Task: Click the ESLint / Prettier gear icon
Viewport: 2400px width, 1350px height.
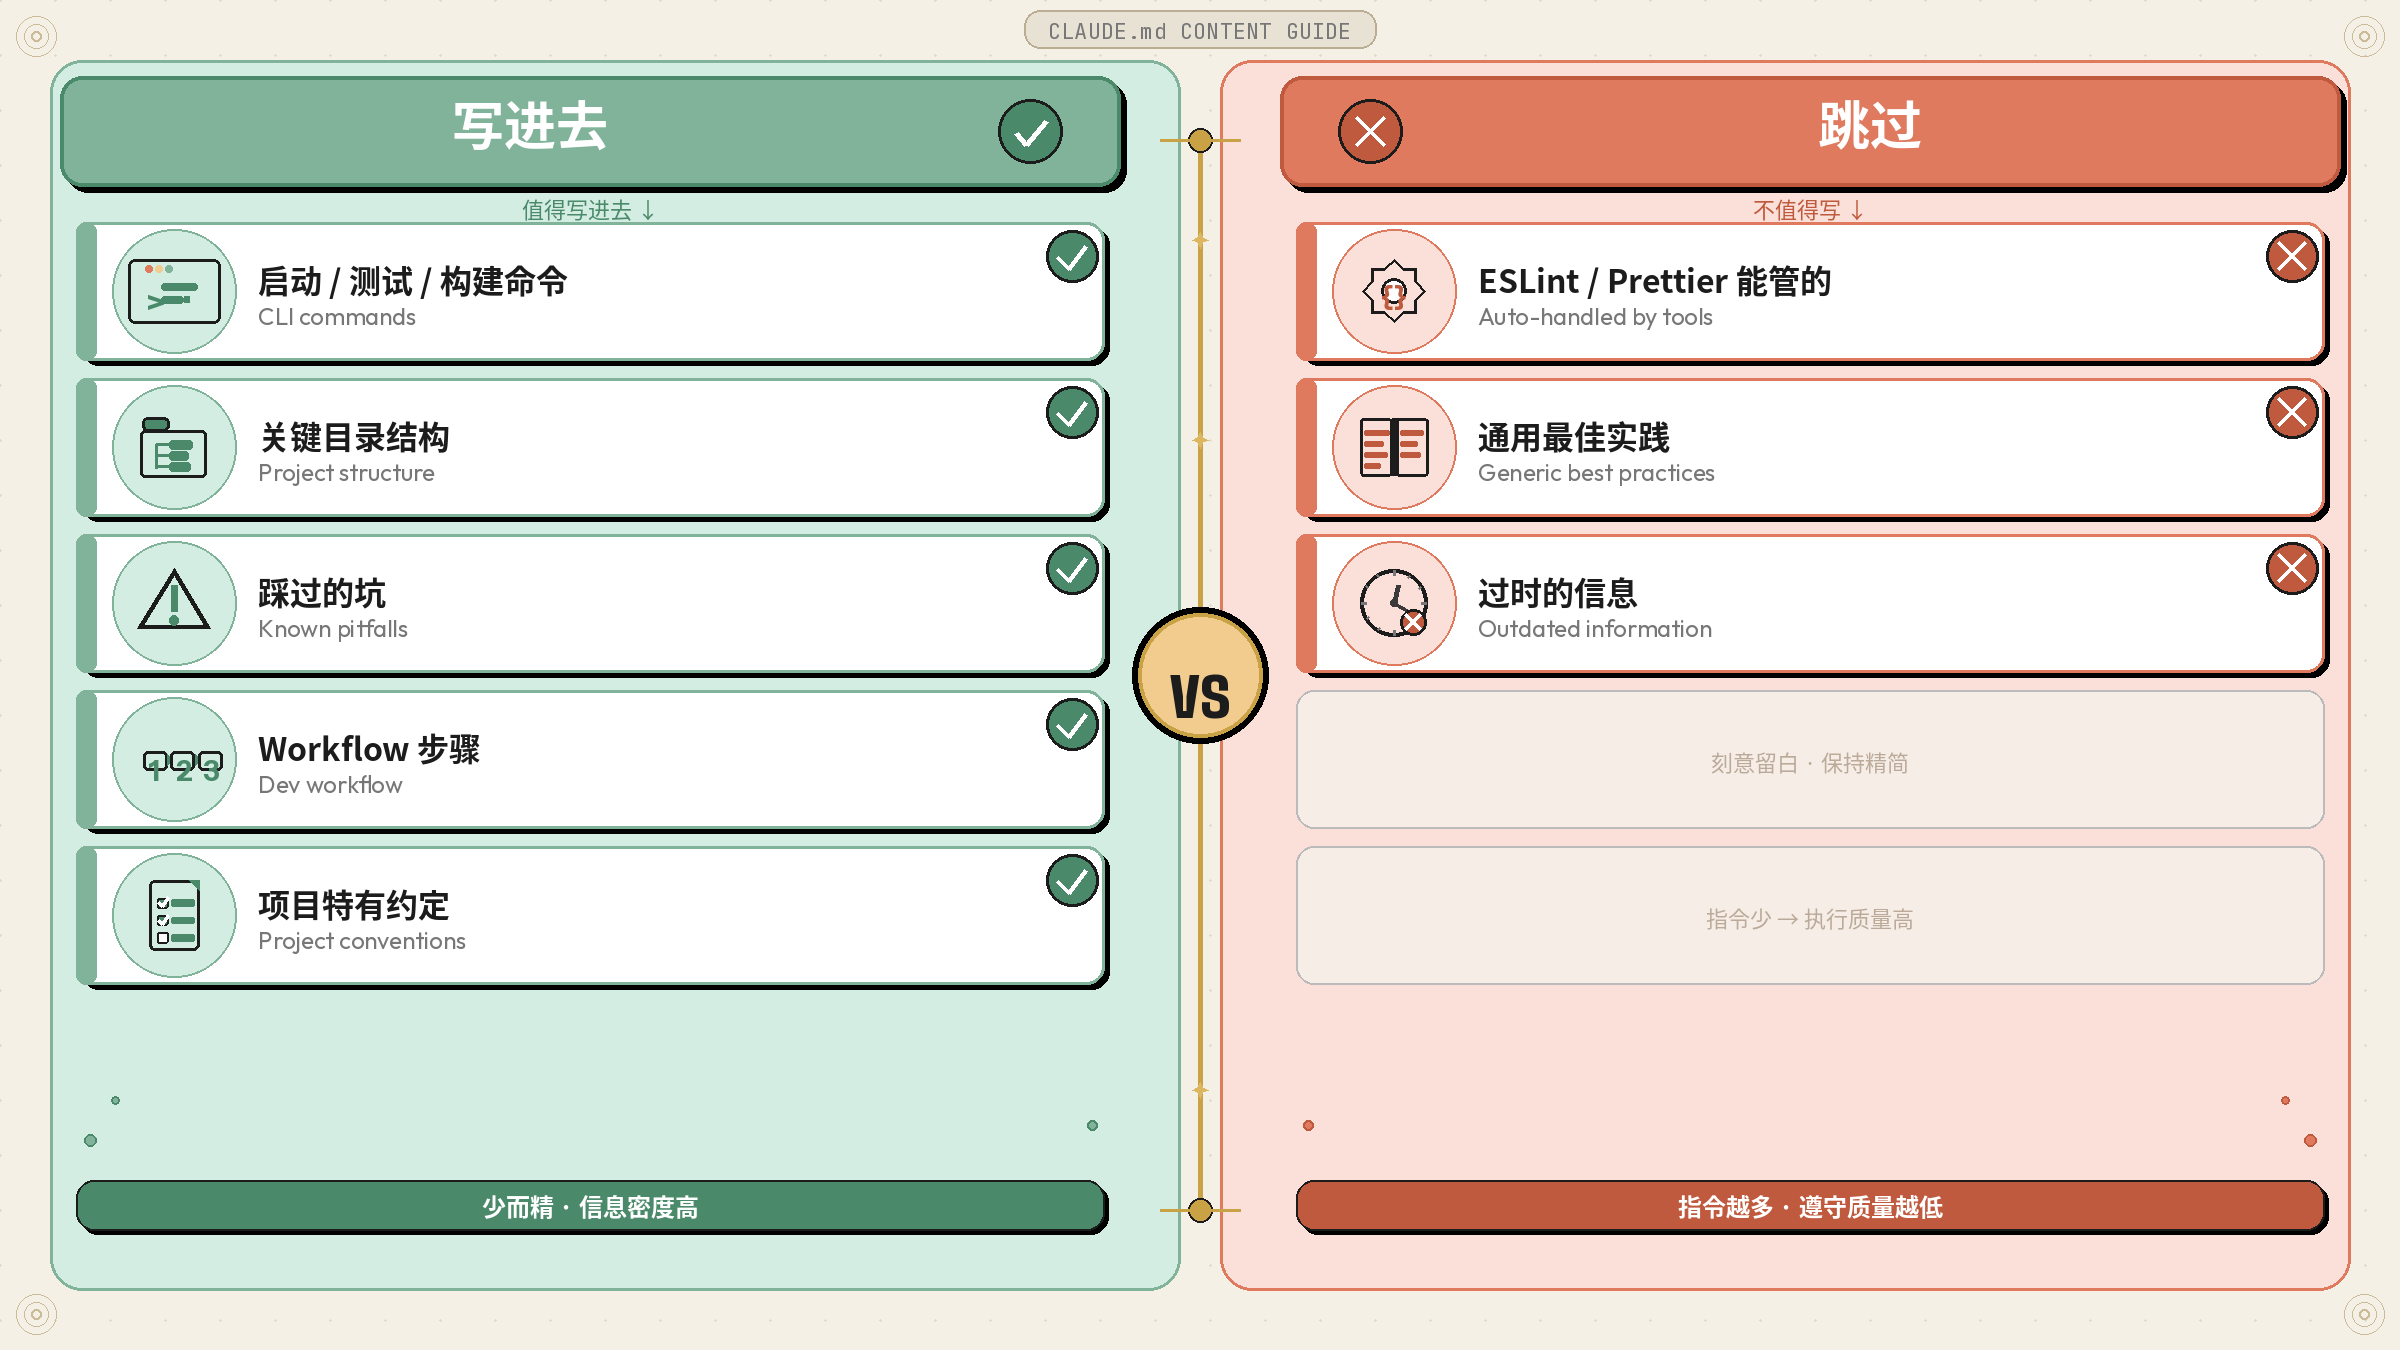Action: (x=1394, y=291)
